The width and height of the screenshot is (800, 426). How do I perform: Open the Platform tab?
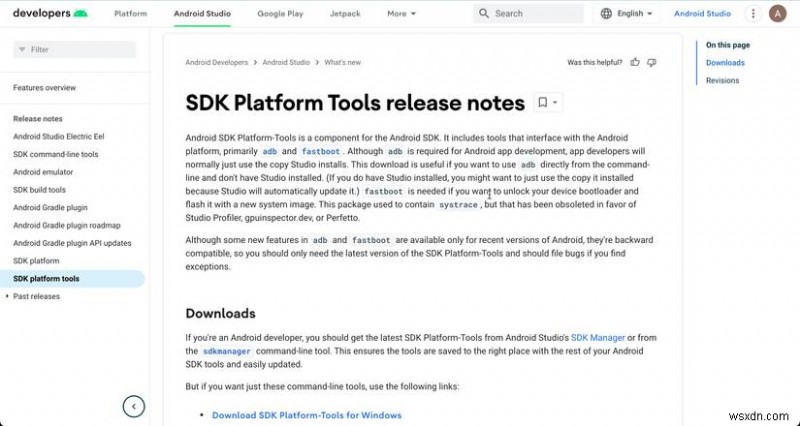point(131,14)
